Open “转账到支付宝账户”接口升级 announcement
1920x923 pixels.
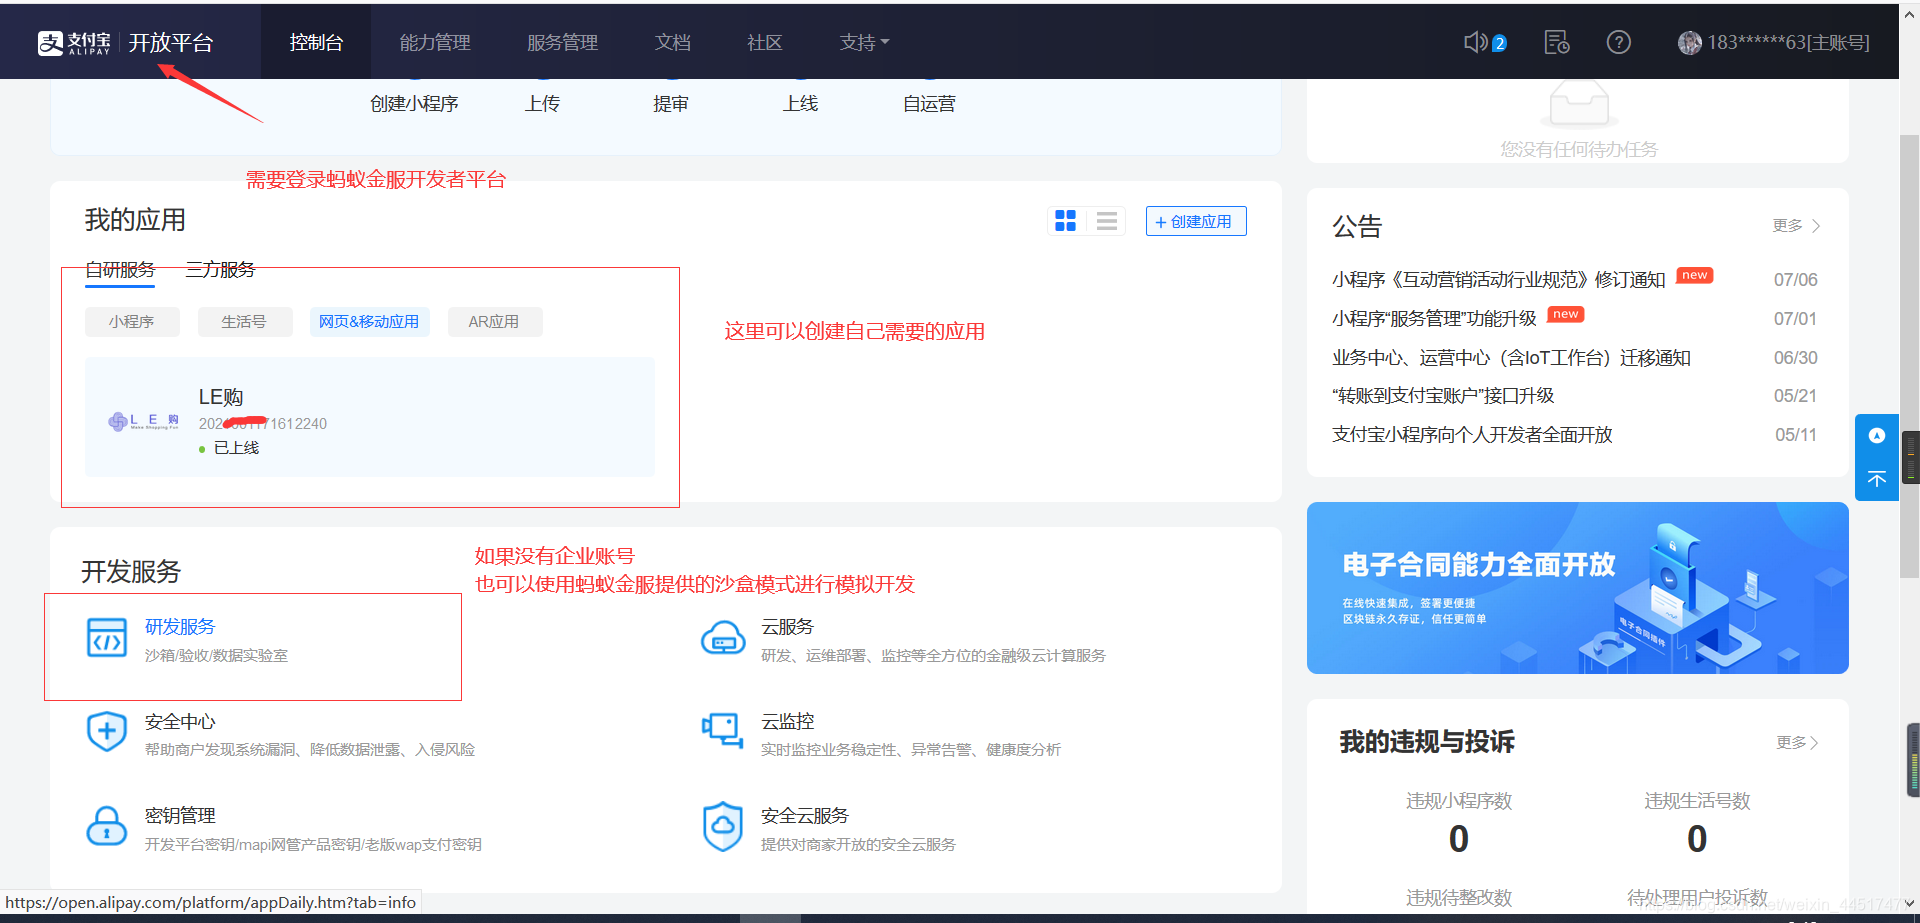point(1443,396)
